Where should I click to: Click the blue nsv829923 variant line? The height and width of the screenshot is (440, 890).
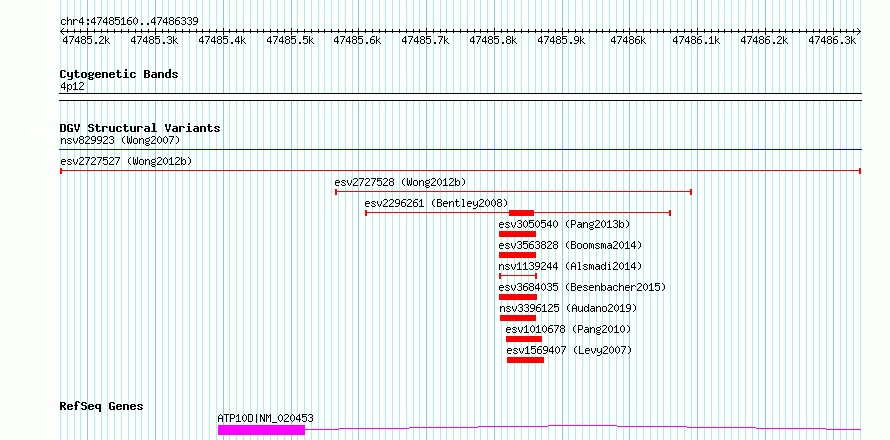pyautogui.click(x=460, y=150)
